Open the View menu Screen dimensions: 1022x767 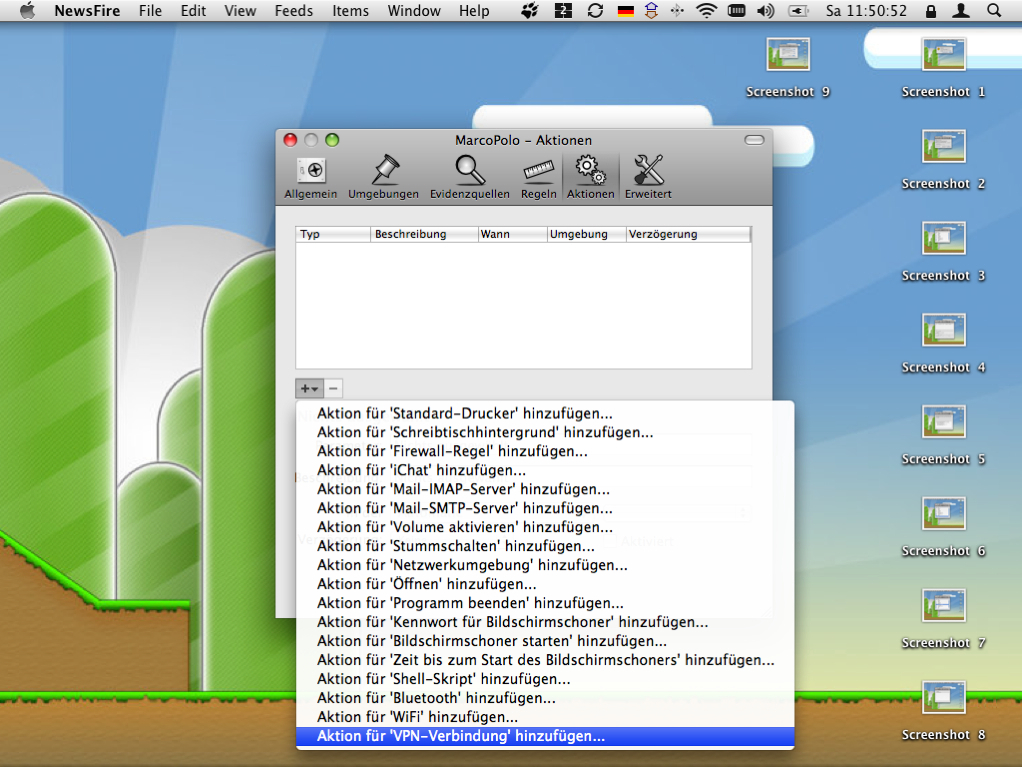(x=241, y=10)
